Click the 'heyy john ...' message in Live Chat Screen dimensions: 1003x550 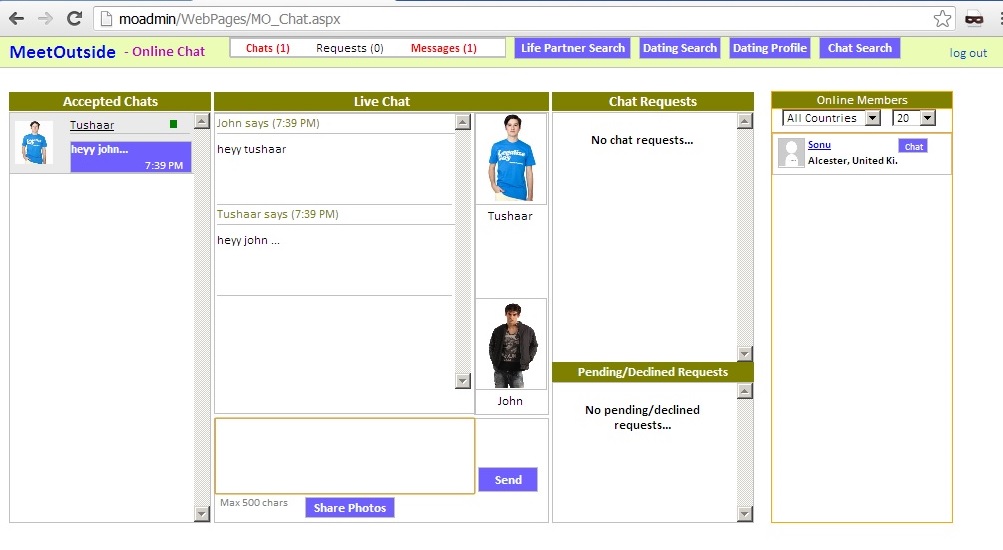coord(248,240)
